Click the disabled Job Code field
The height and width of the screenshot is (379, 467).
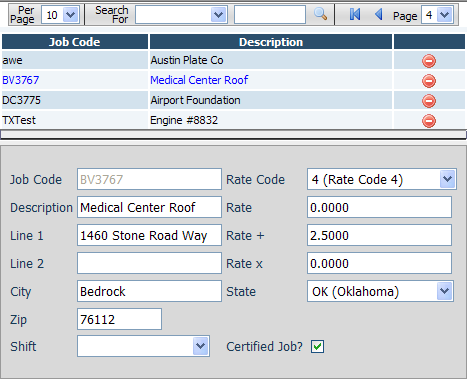(x=149, y=179)
